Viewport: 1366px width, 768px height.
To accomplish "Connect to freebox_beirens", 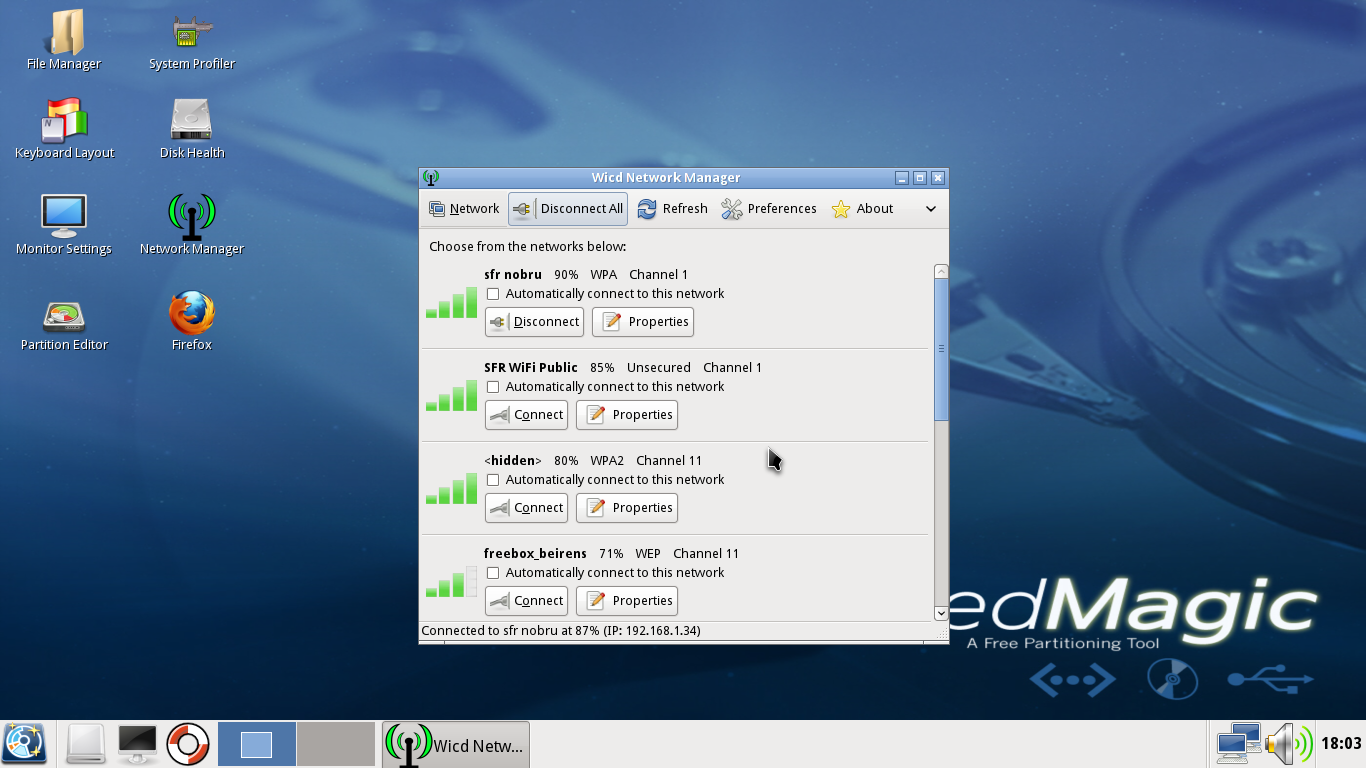I will (x=526, y=601).
